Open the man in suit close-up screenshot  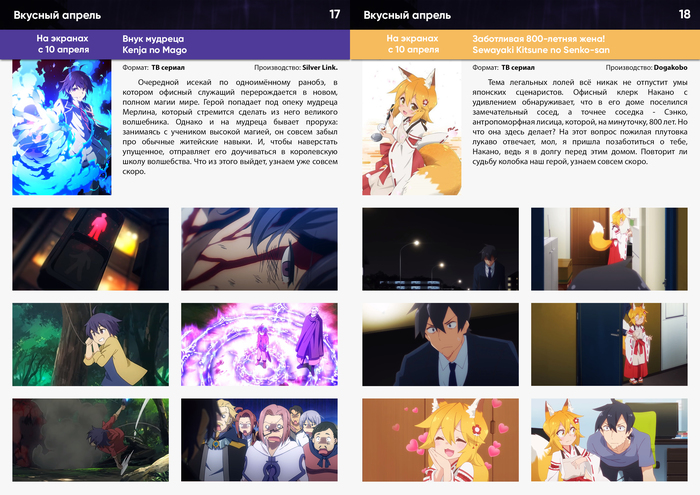pos(441,345)
